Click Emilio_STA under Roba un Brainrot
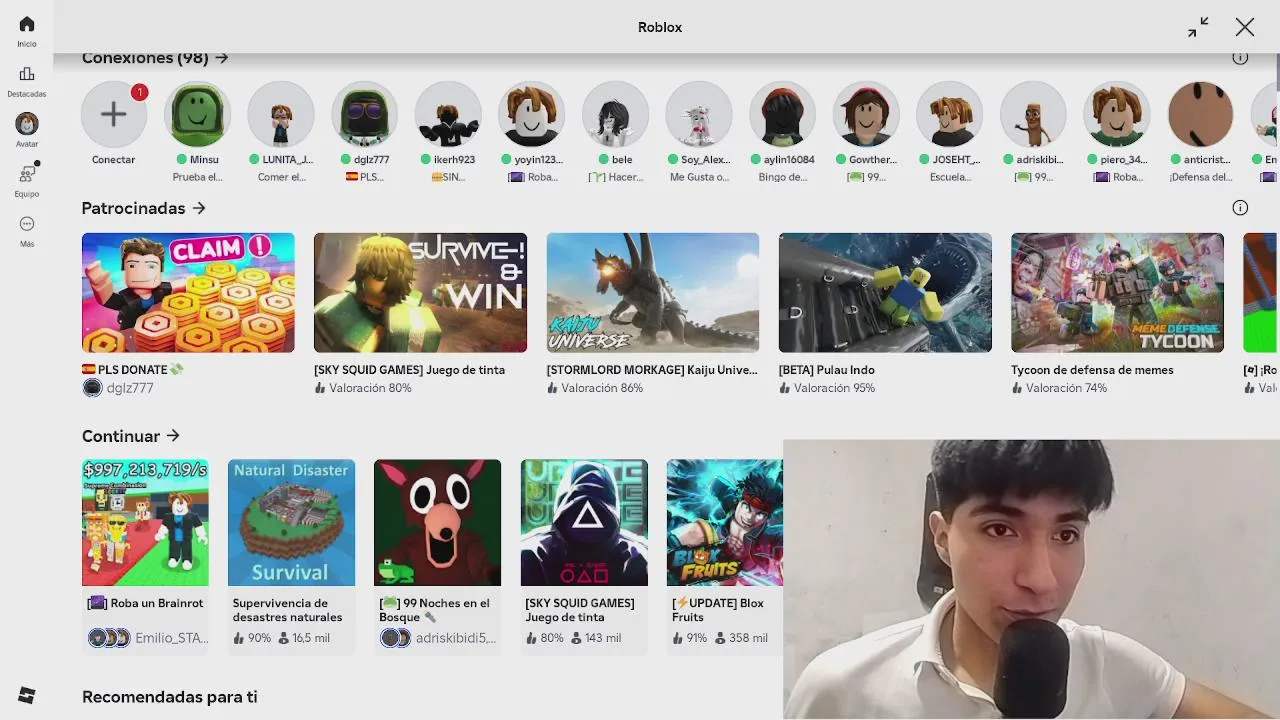 [x=171, y=638]
